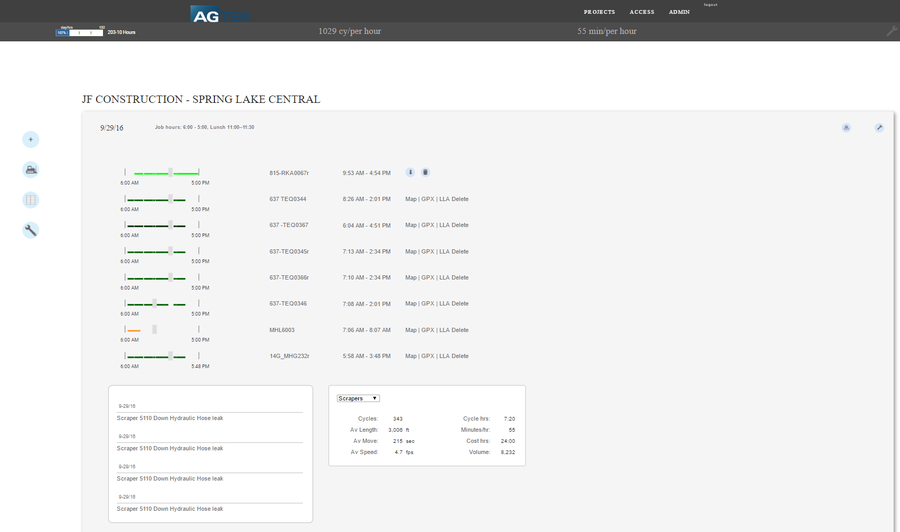
Task: Click the Logout link
Action: tap(710, 5)
